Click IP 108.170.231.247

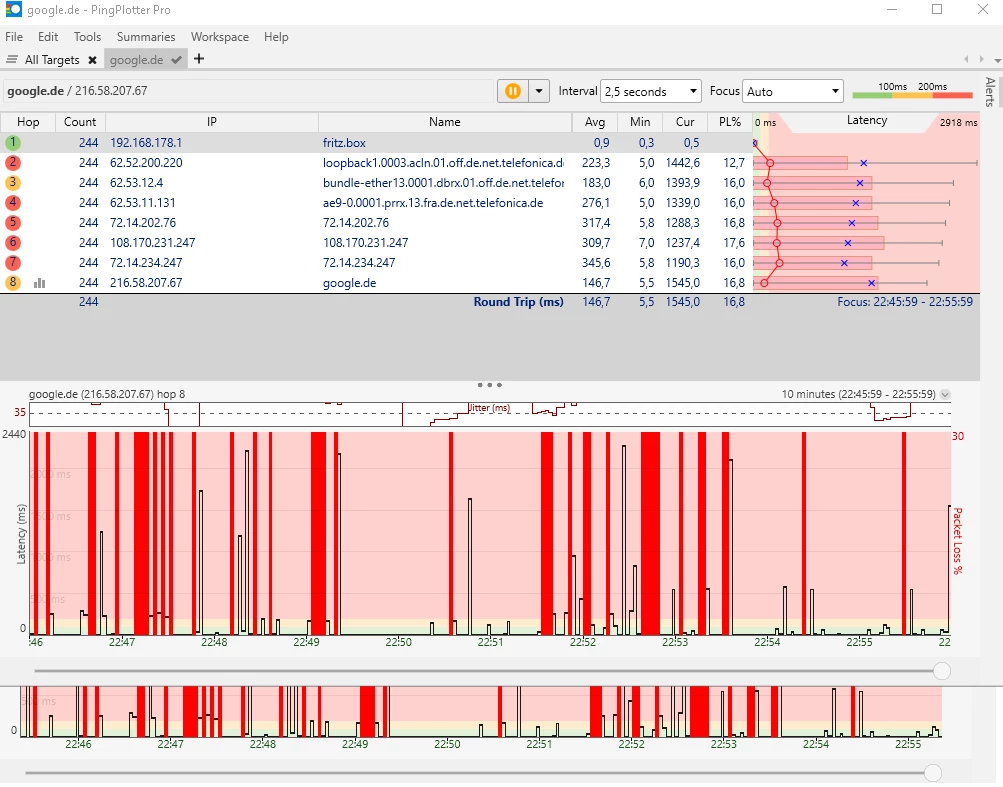152,242
